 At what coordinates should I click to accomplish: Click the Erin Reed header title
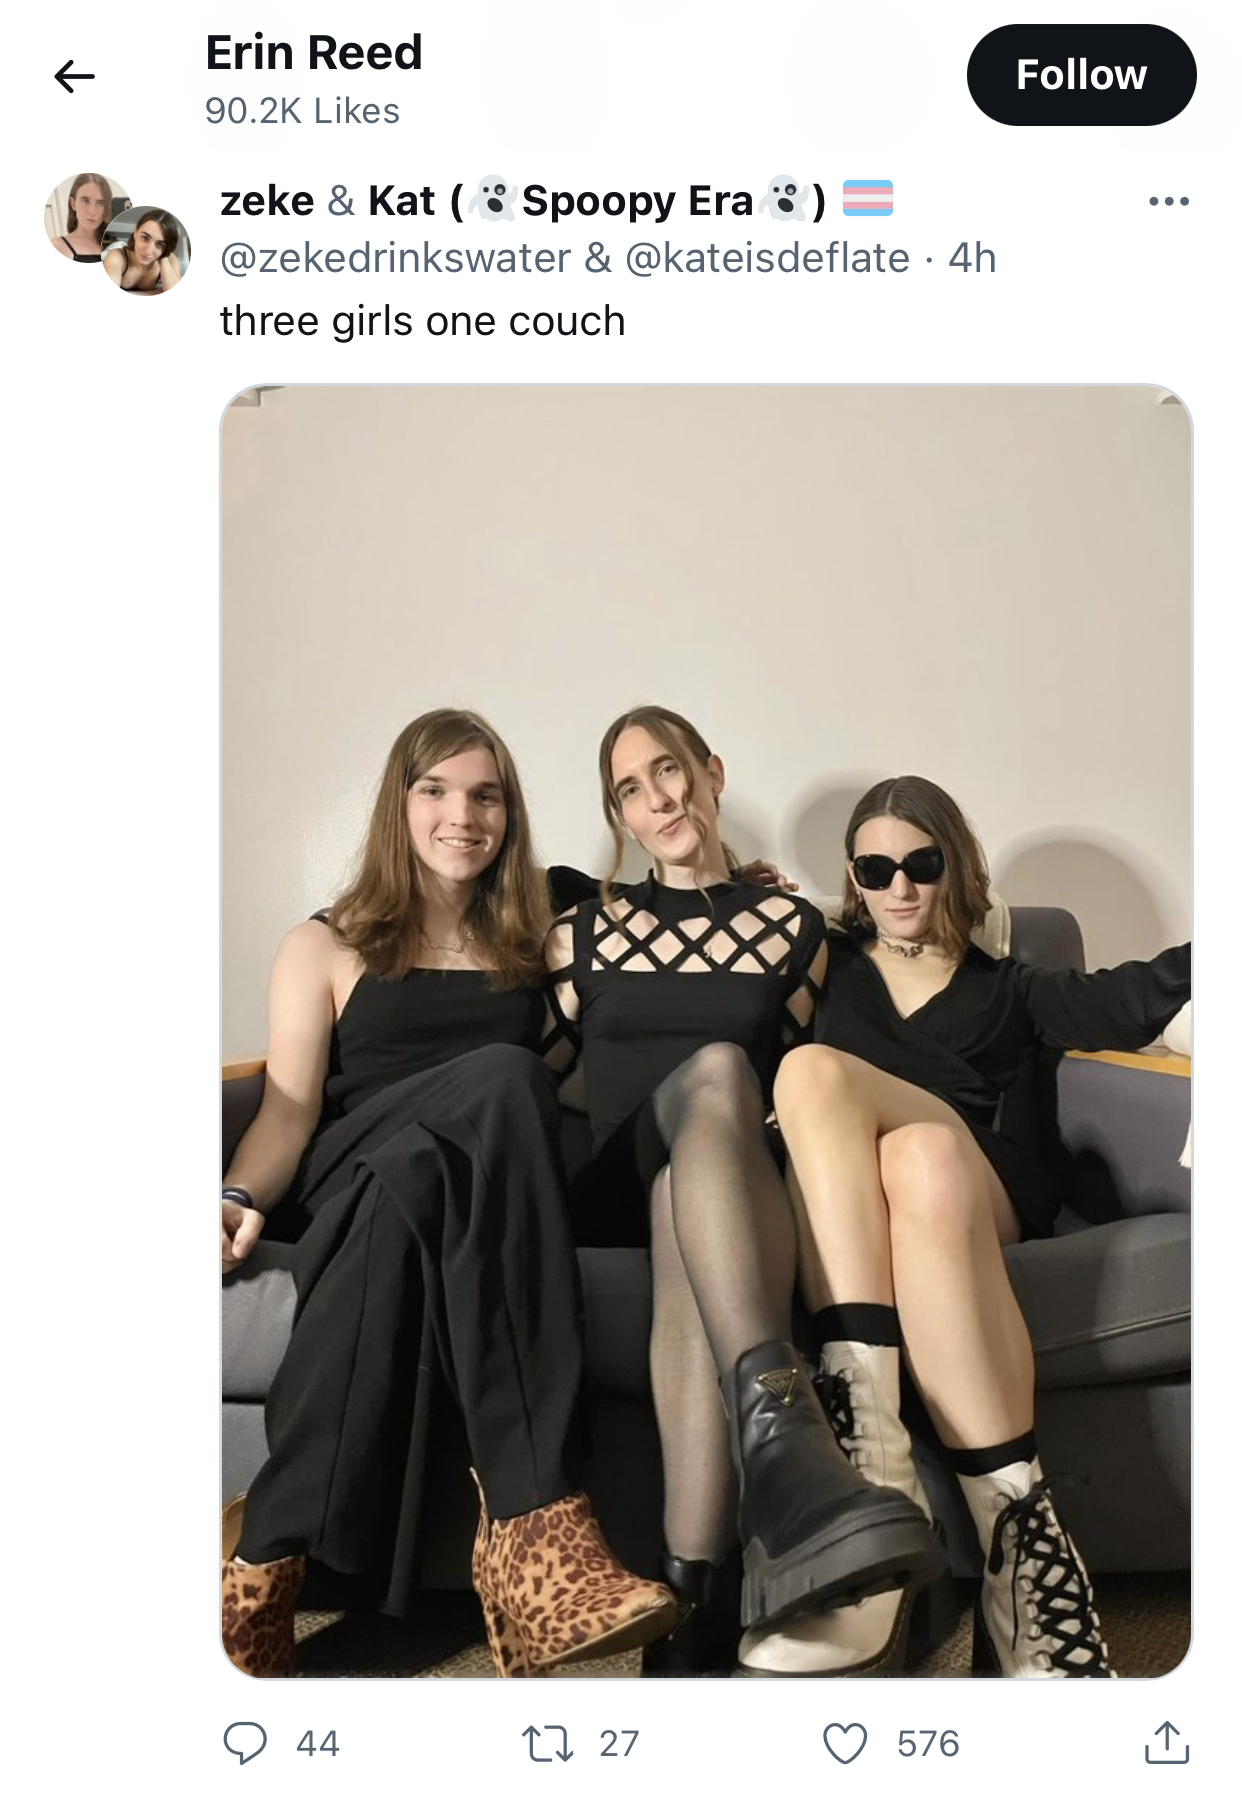[314, 53]
